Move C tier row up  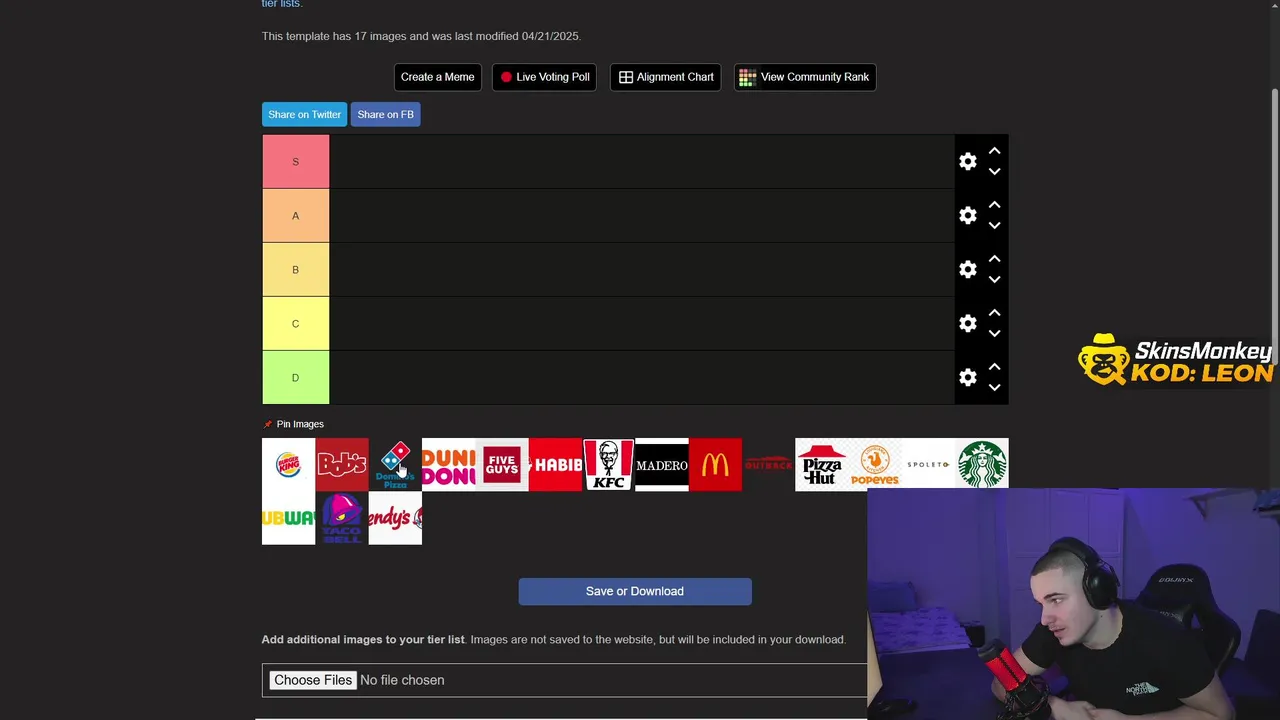pos(994,313)
